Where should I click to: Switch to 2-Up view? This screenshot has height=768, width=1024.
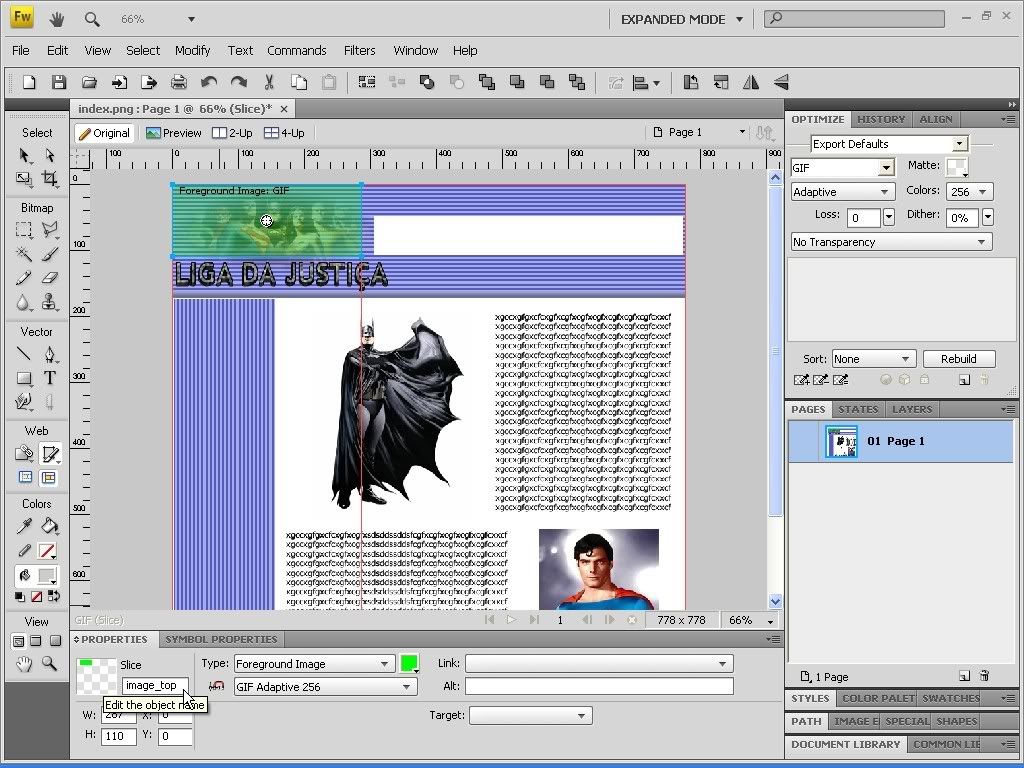(232, 133)
